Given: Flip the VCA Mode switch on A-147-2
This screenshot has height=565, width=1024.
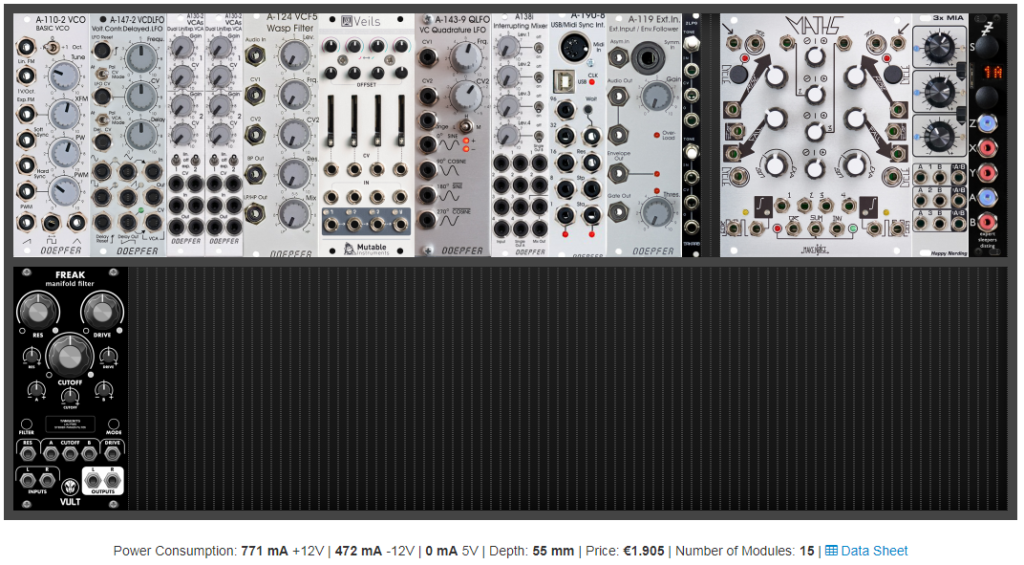Looking at the screenshot, I should [102, 121].
